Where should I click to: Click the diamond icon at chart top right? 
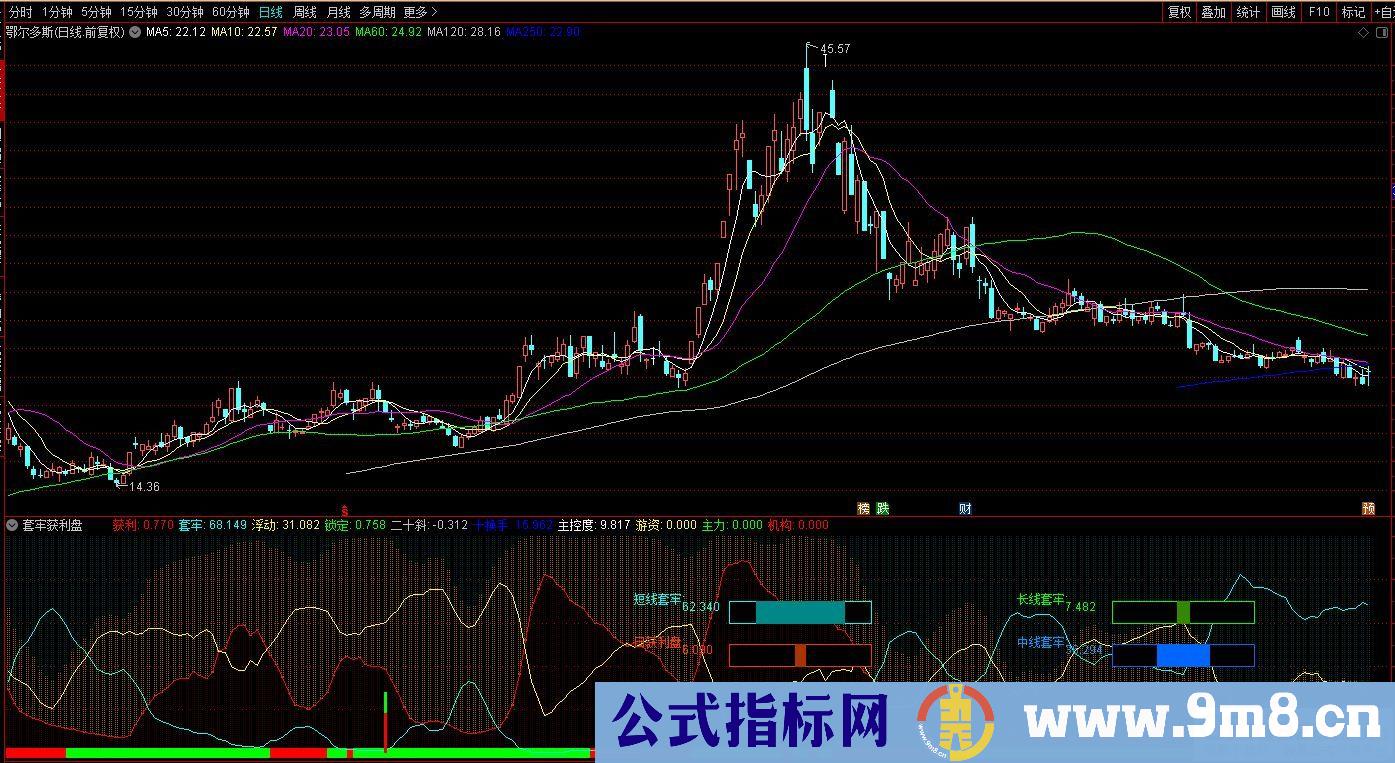click(1364, 32)
